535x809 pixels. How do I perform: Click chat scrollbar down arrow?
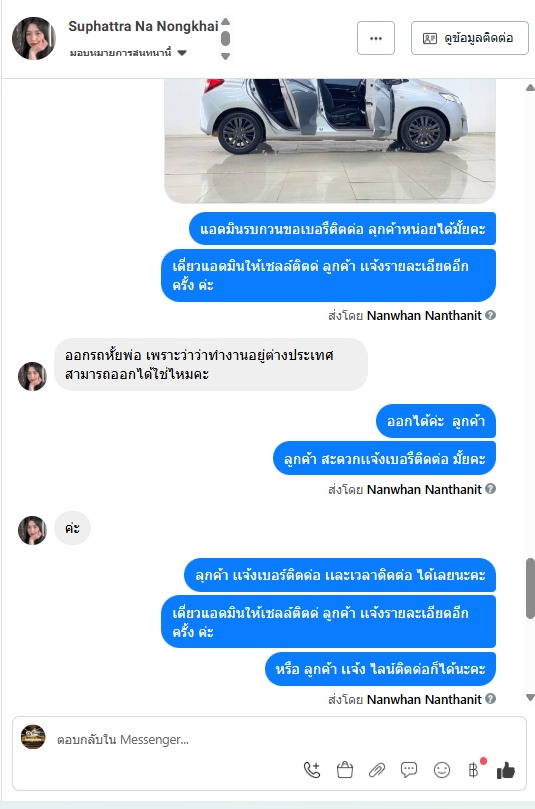point(530,698)
